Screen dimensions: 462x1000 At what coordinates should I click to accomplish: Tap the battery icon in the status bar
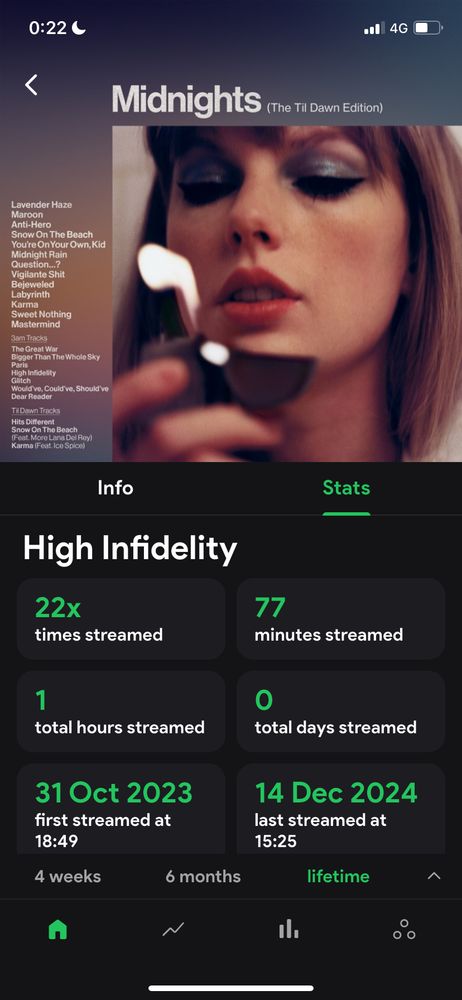(428, 28)
